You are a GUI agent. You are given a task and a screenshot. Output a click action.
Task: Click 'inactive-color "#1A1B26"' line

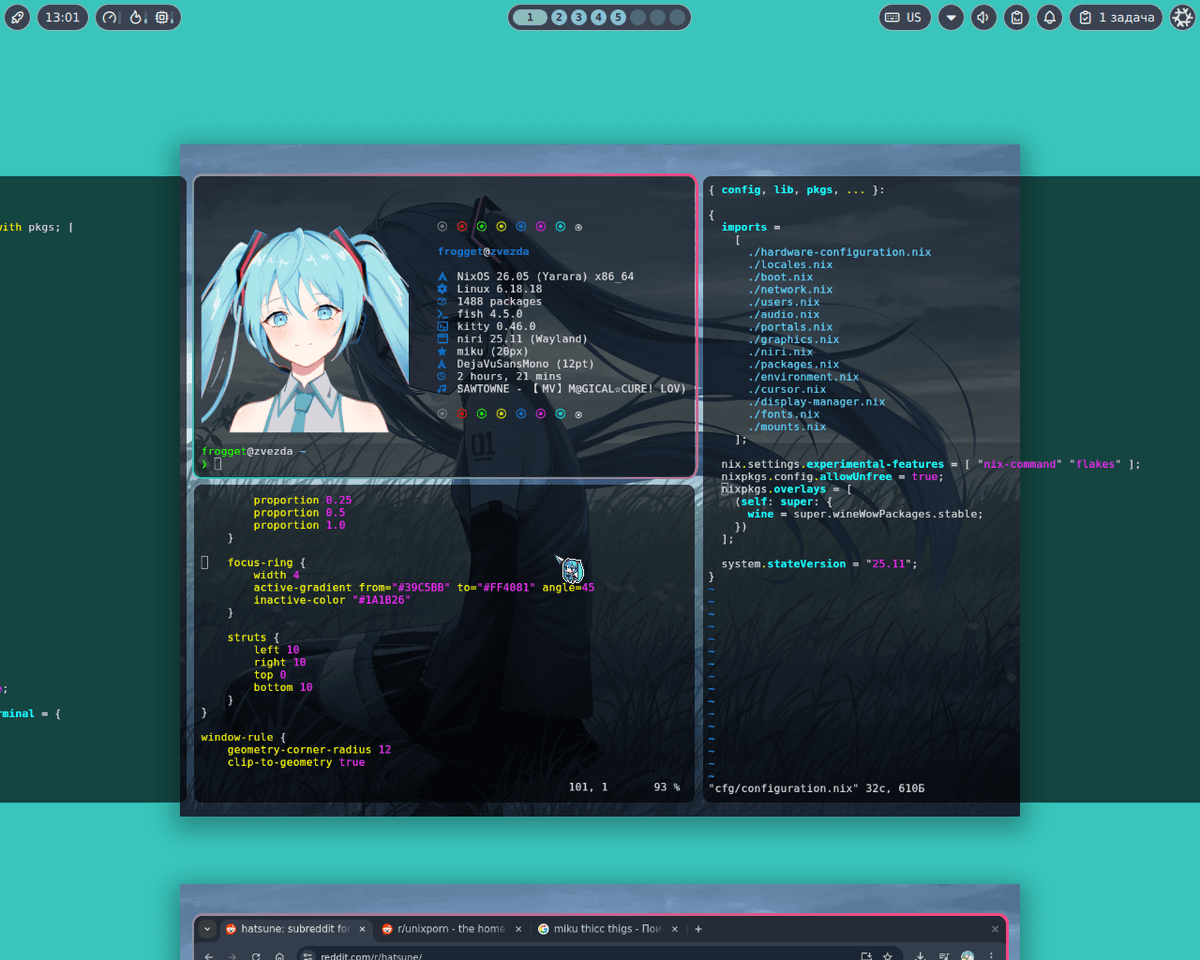coord(332,600)
